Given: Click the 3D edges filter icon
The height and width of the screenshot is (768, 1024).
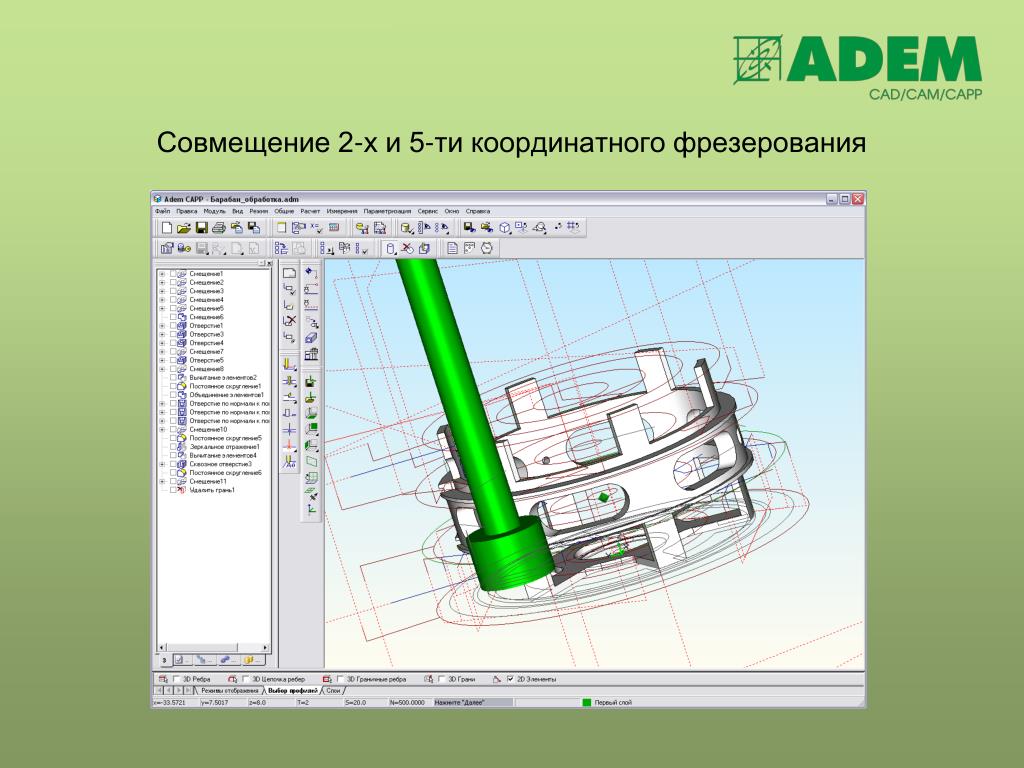Looking at the screenshot, I should click(163, 679).
